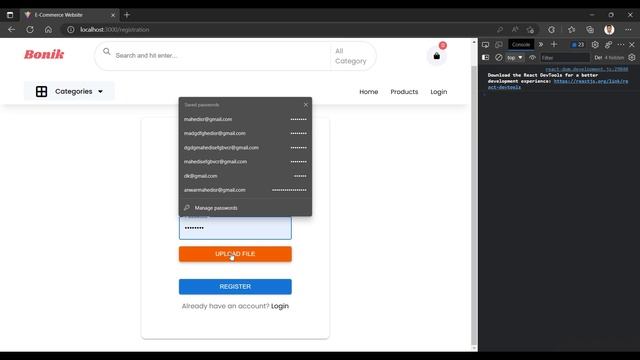Open the react-dom.development.js source link
The height and width of the screenshot is (360, 640).
(x=587, y=69)
